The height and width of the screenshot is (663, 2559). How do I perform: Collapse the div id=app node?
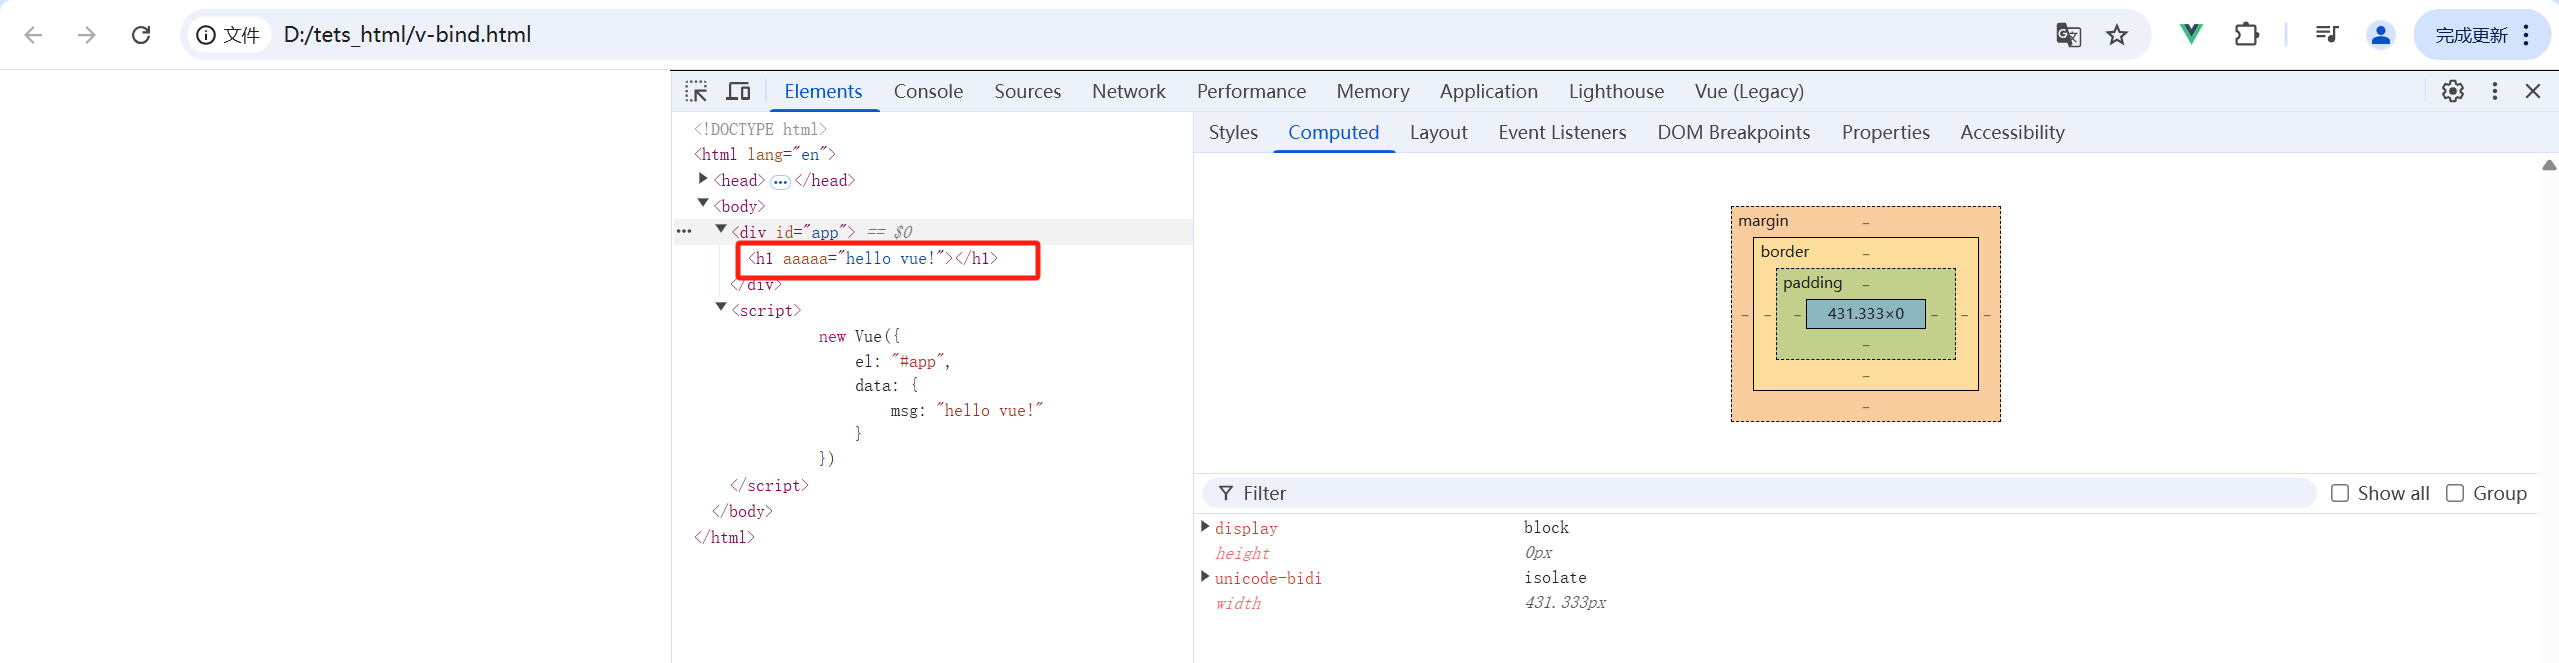click(721, 229)
